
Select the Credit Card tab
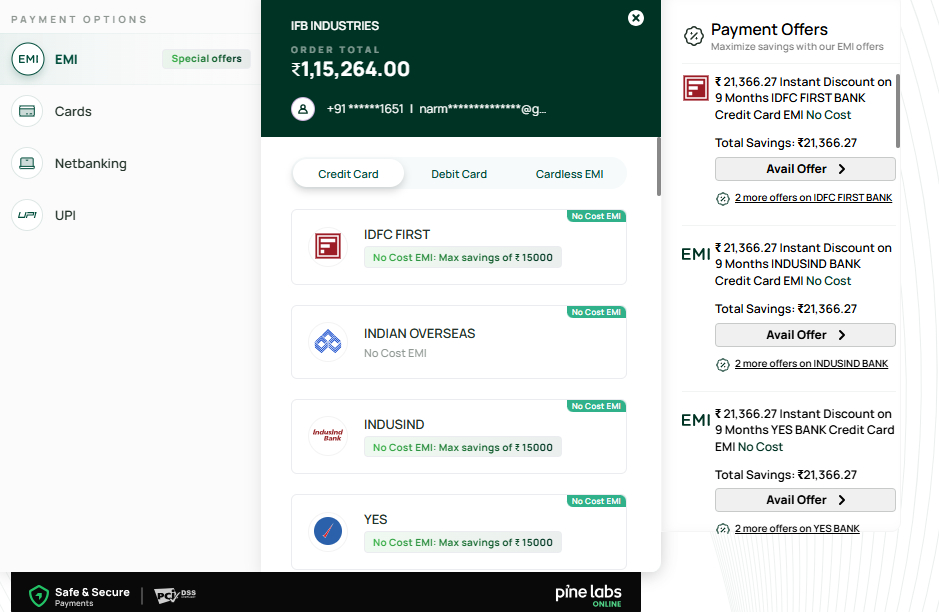point(348,174)
